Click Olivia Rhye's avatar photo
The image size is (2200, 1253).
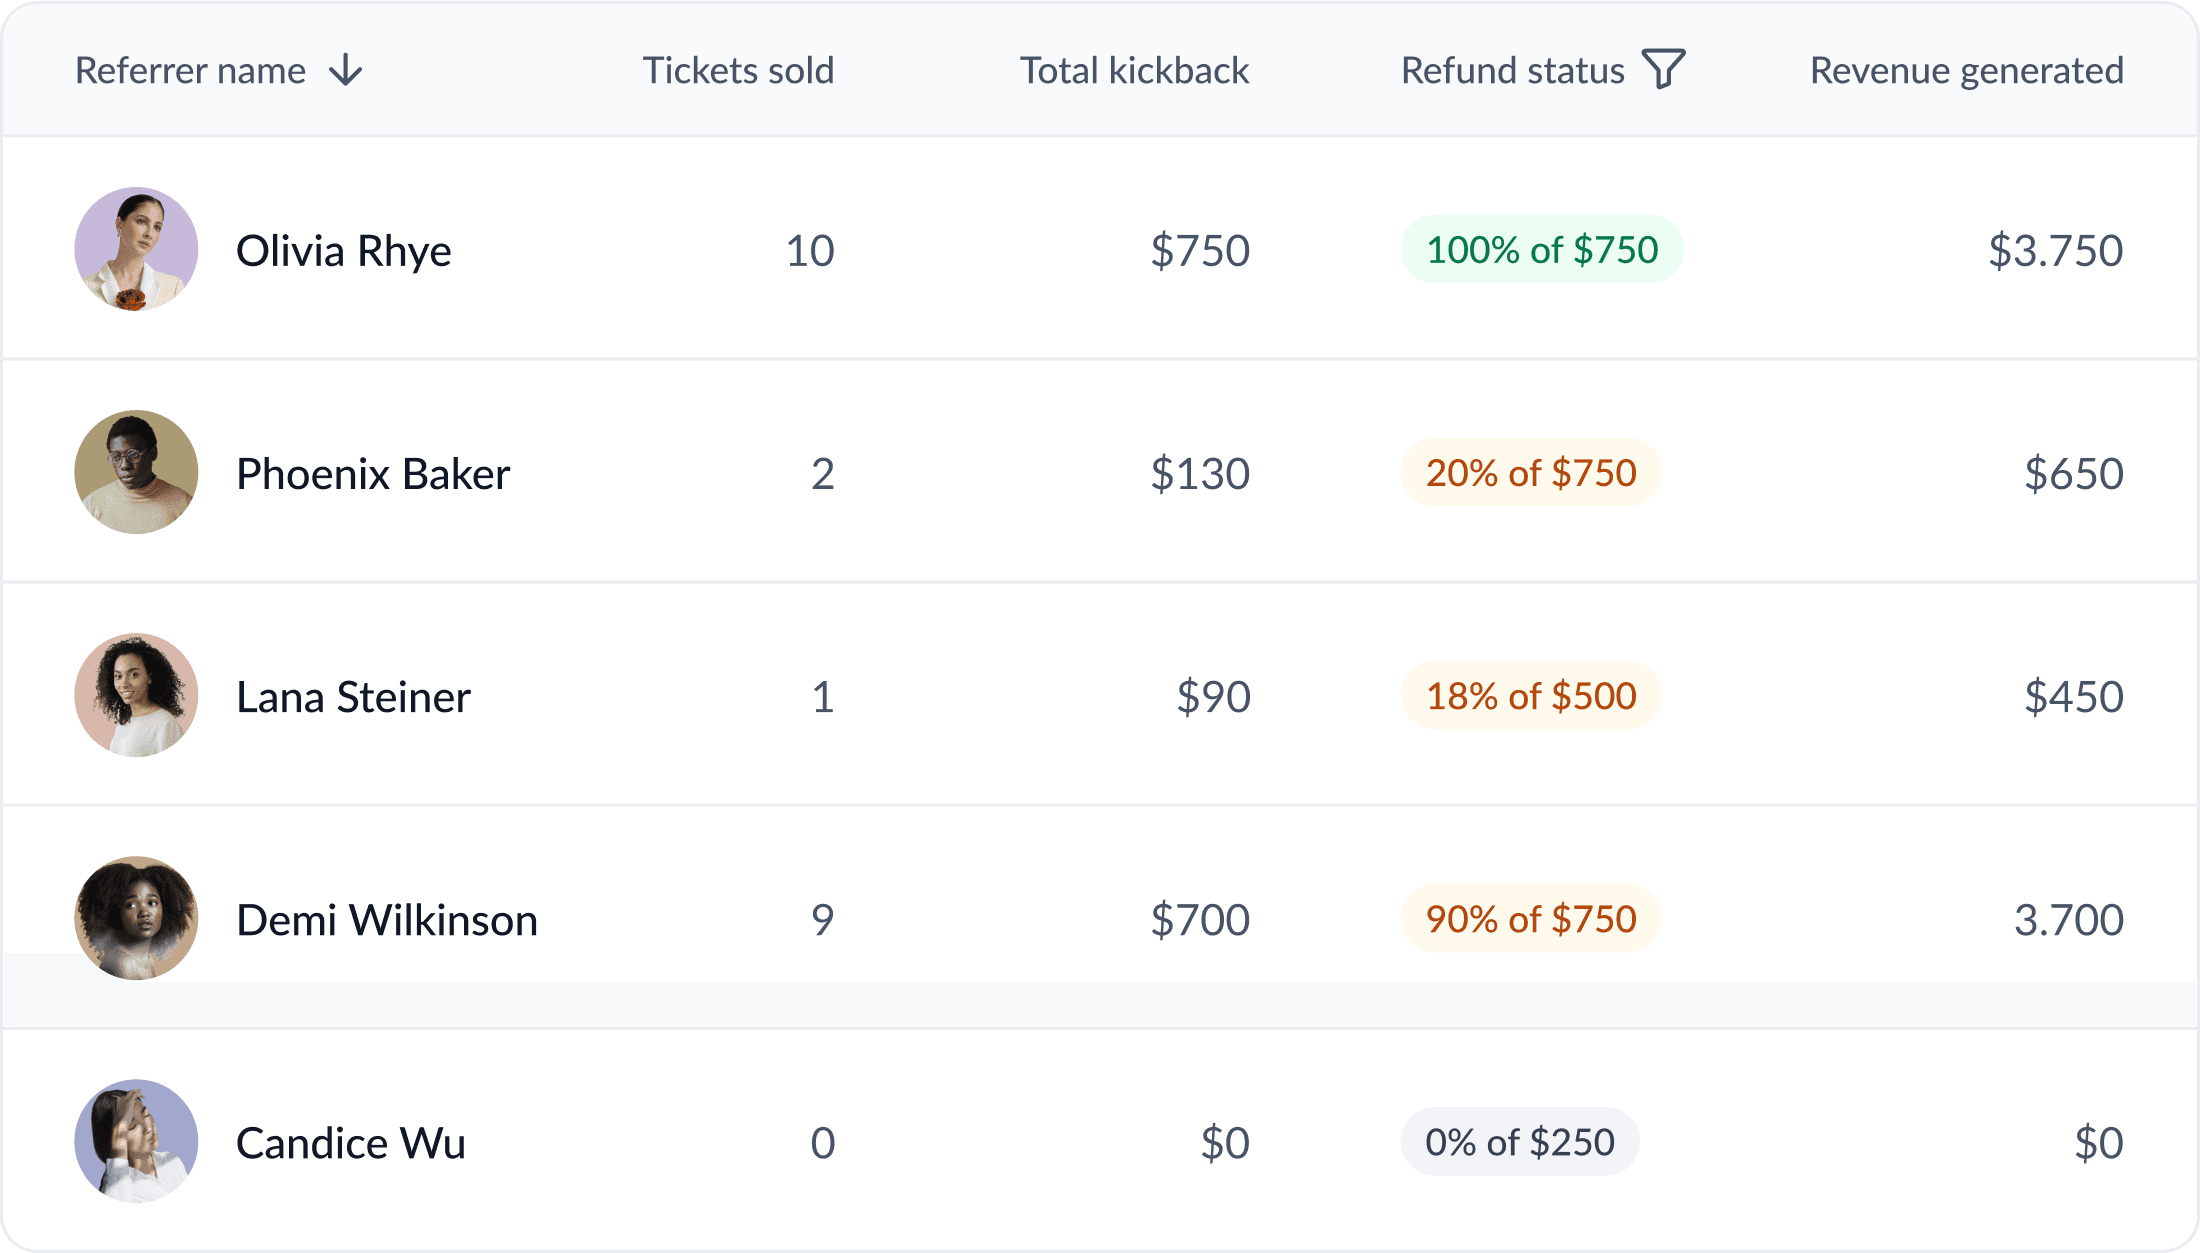(x=136, y=249)
